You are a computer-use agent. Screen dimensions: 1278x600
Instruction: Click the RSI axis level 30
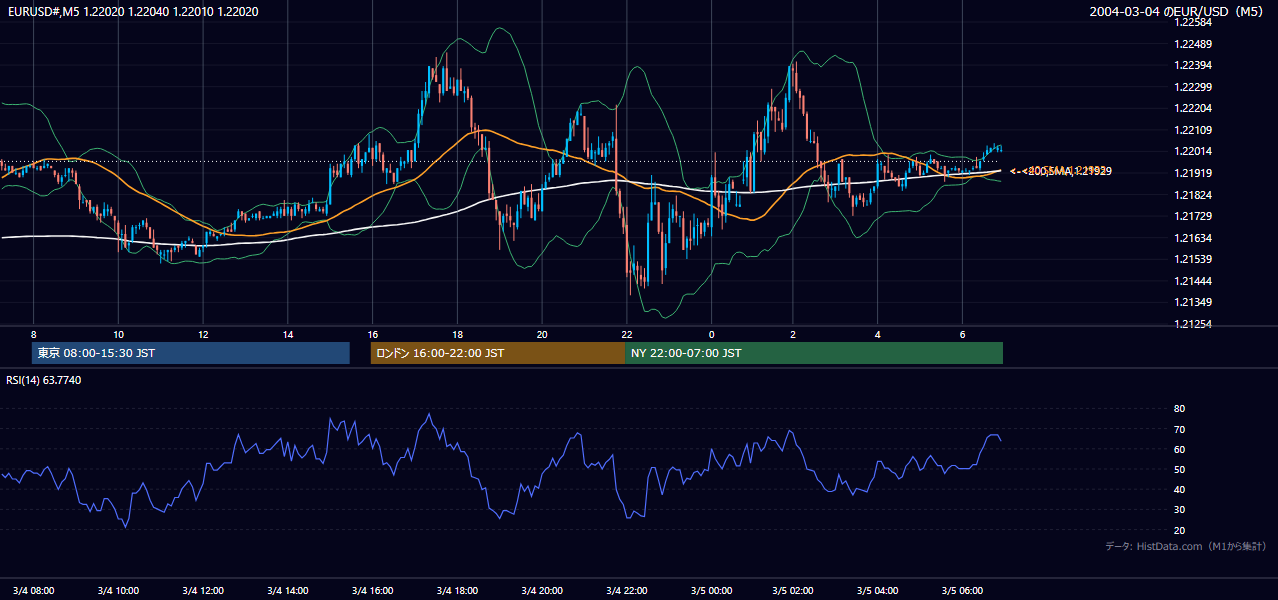point(1179,510)
